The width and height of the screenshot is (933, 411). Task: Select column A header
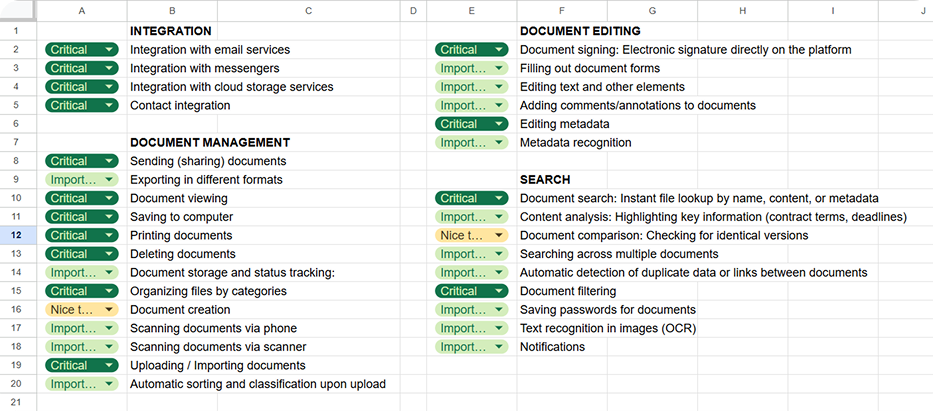pyautogui.click(x=81, y=11)
